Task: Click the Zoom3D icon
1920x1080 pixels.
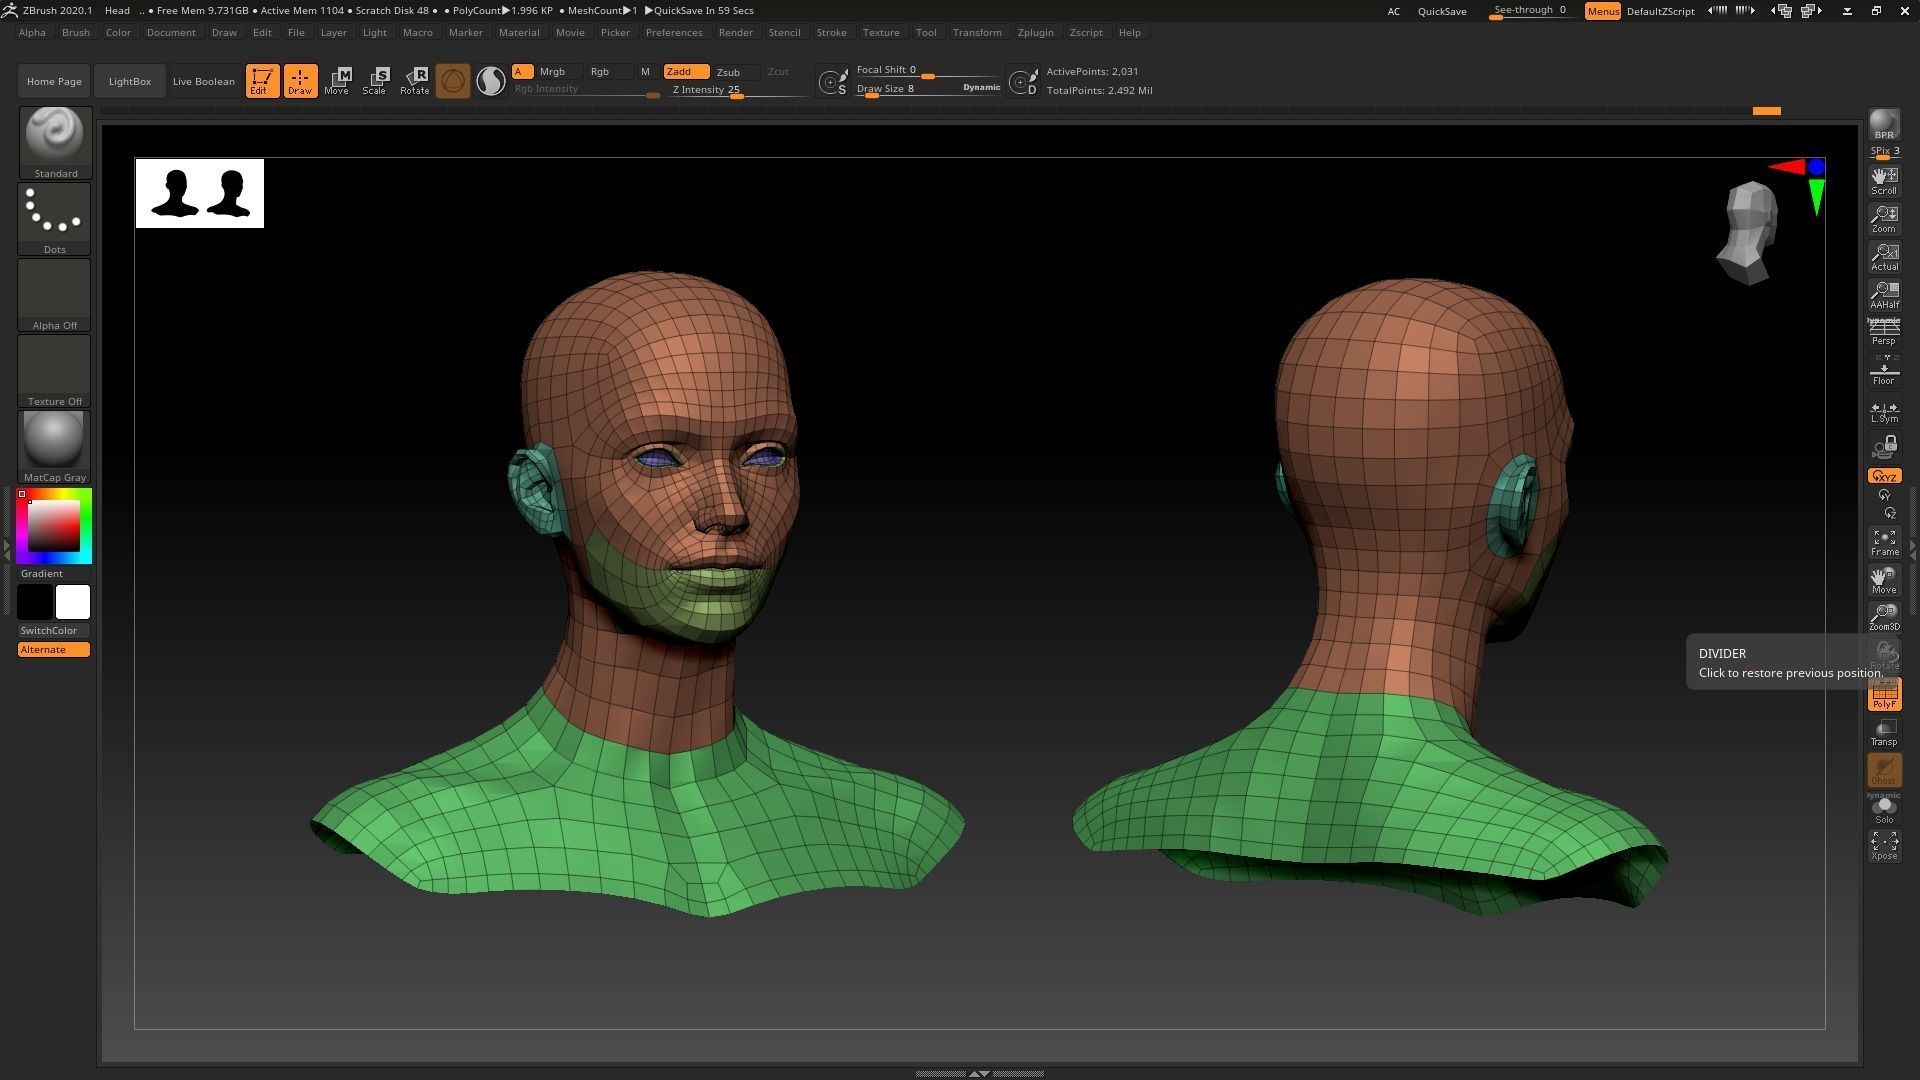Action: (1884, 617)
